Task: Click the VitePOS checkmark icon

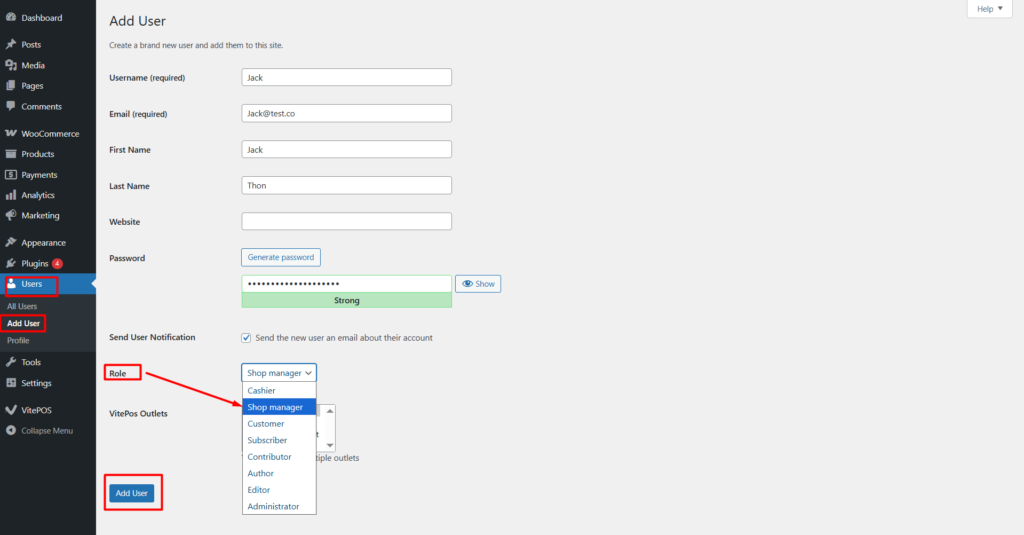Action: pyautogui.click(x=11, y=410)
